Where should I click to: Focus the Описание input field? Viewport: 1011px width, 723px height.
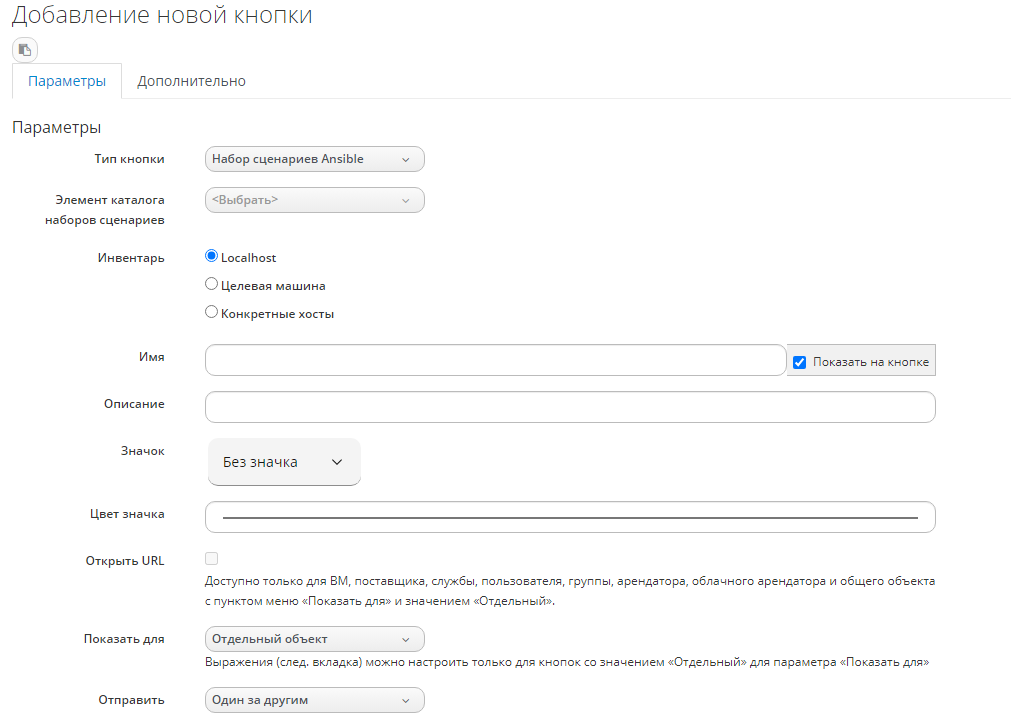coord(569,407)
